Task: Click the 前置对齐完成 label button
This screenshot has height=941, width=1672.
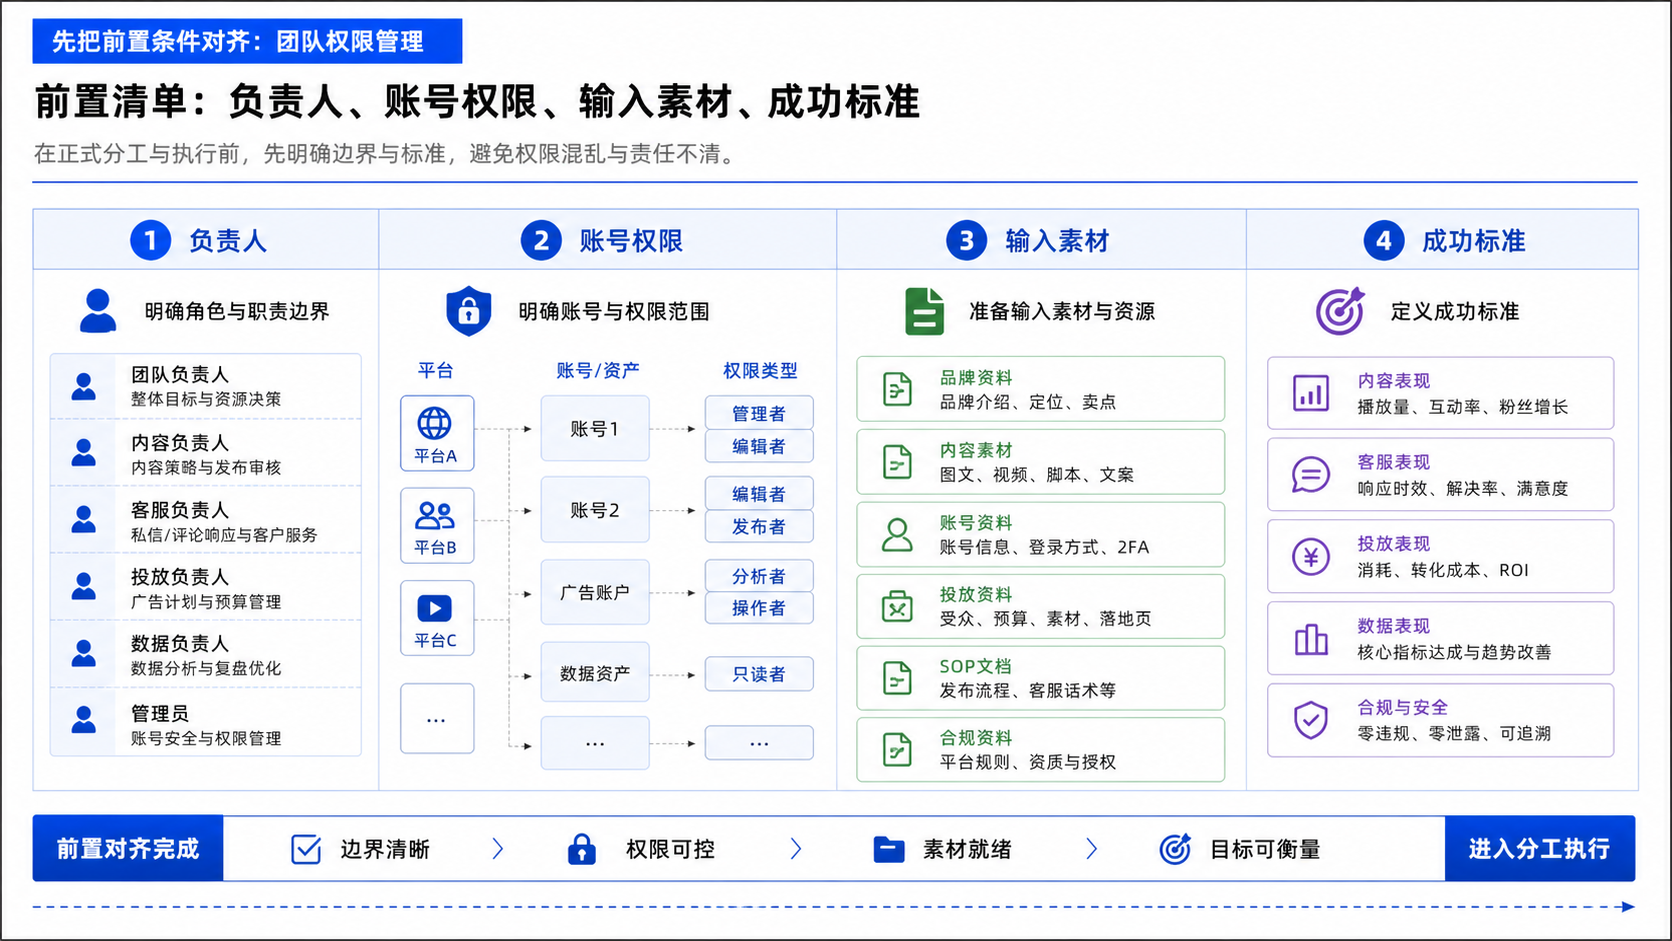Action: click(x=128, y=849)
